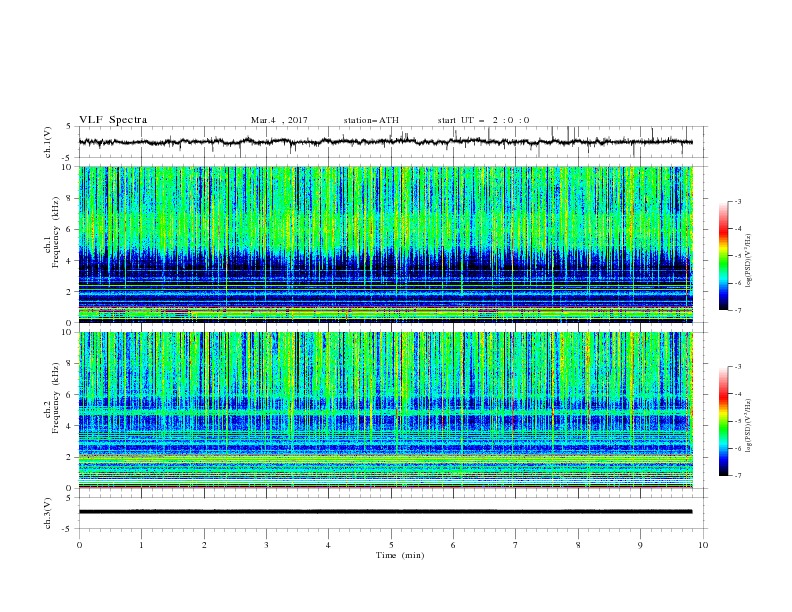Viewport: 792px width, 612px height.
Task: Click the ch.3 voltage waveform trace
Action: (385, 512)
